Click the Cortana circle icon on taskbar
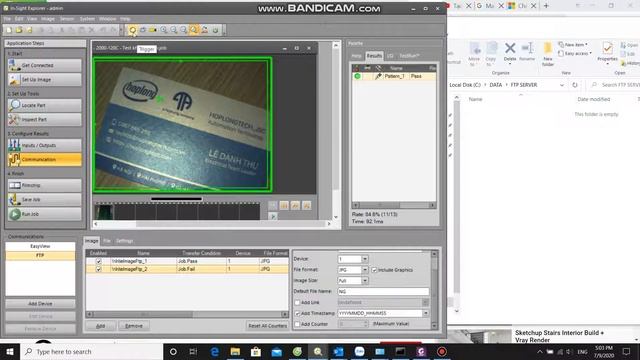 tap(173, 351)
